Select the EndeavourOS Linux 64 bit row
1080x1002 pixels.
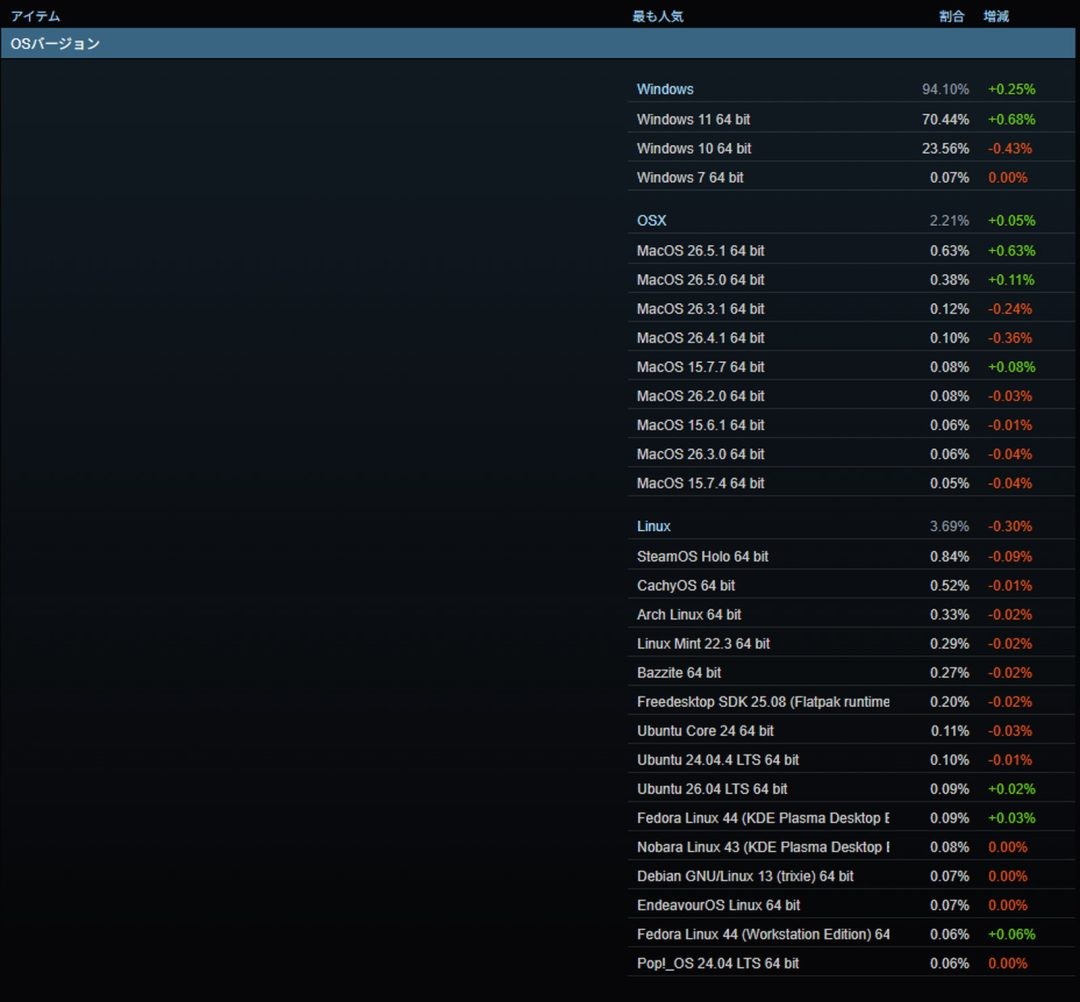(851, 905)
